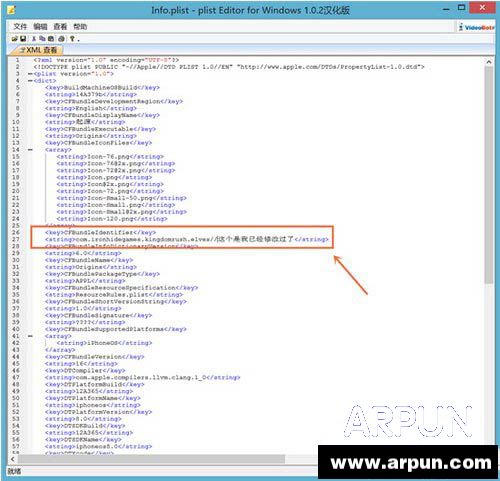Click the vertical scrollbar up arrow
This screenshot has height=481, width=500.
pos(489,62)
